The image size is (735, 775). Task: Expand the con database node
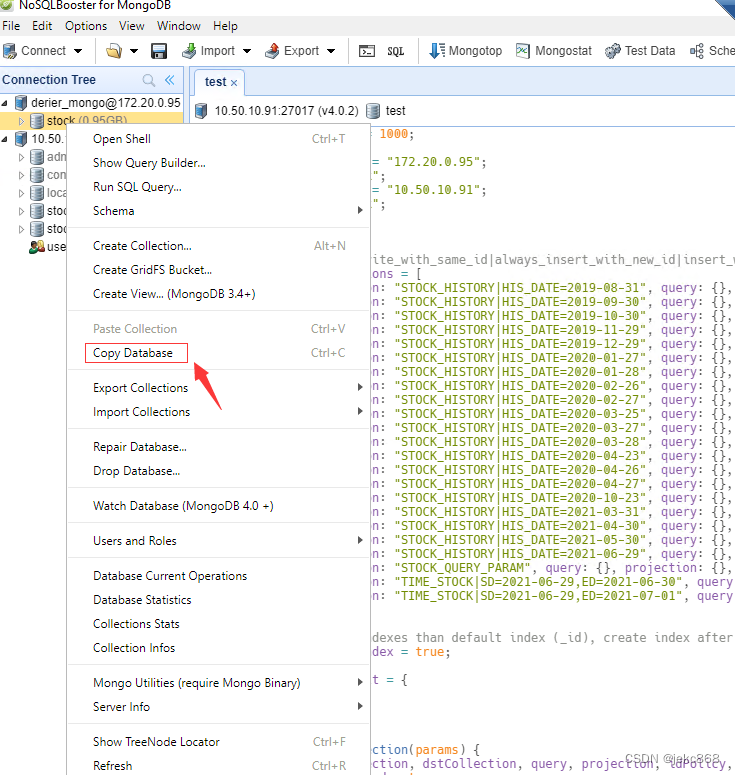coord(21,175)
